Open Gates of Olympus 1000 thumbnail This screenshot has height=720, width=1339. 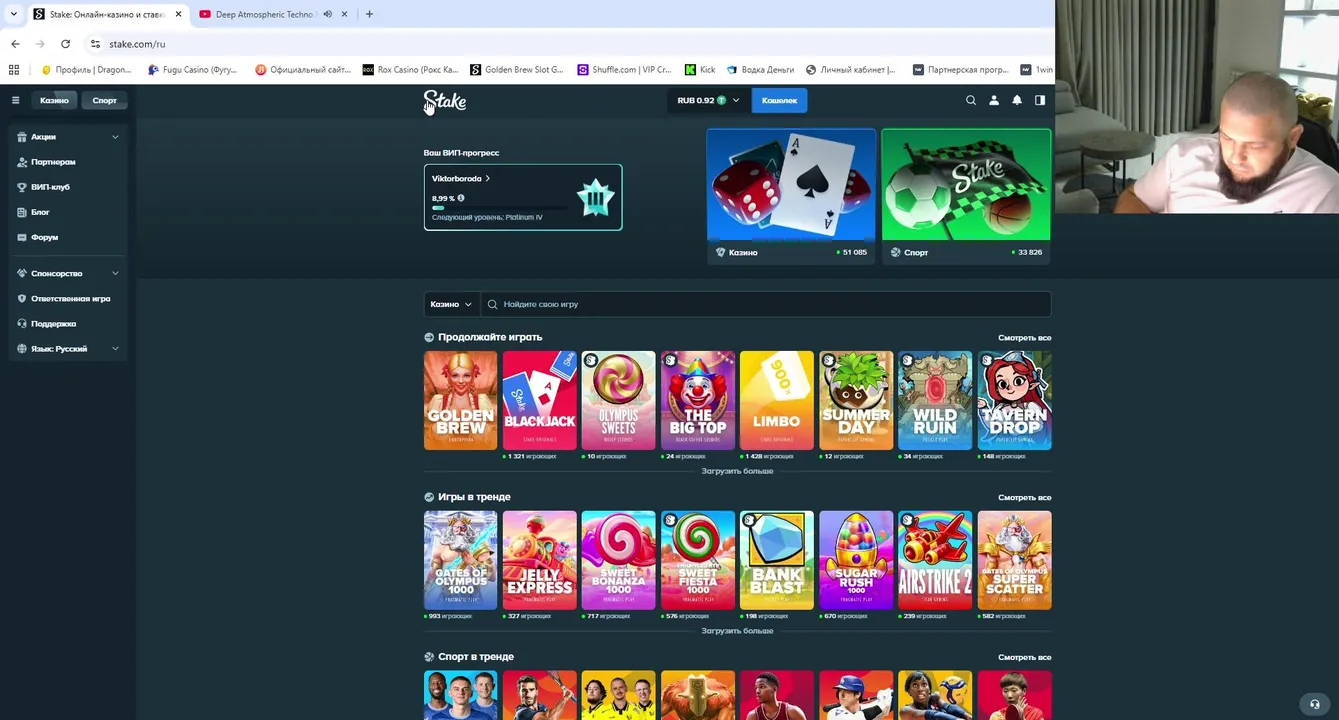(x=460, y=560)
